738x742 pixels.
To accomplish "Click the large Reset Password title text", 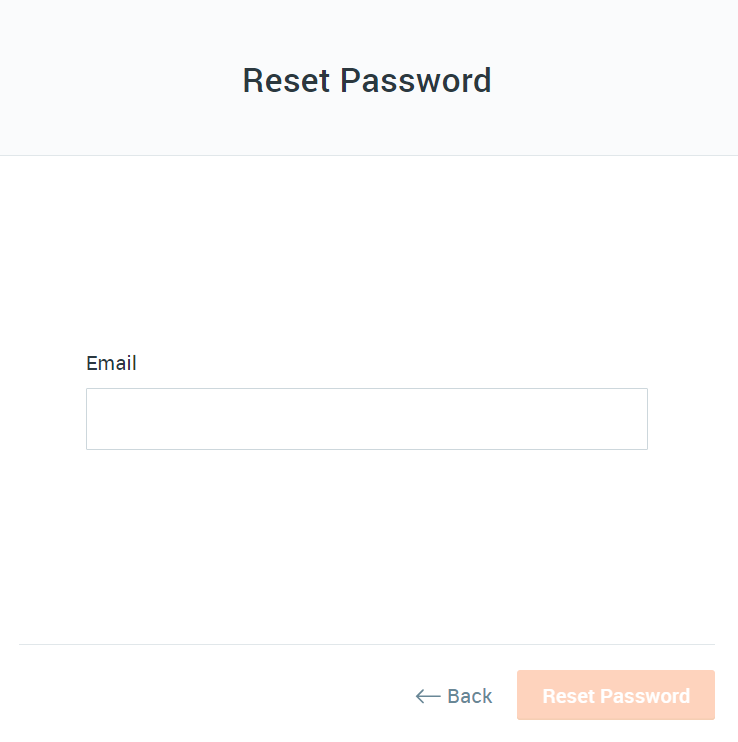I will point(367,80).
